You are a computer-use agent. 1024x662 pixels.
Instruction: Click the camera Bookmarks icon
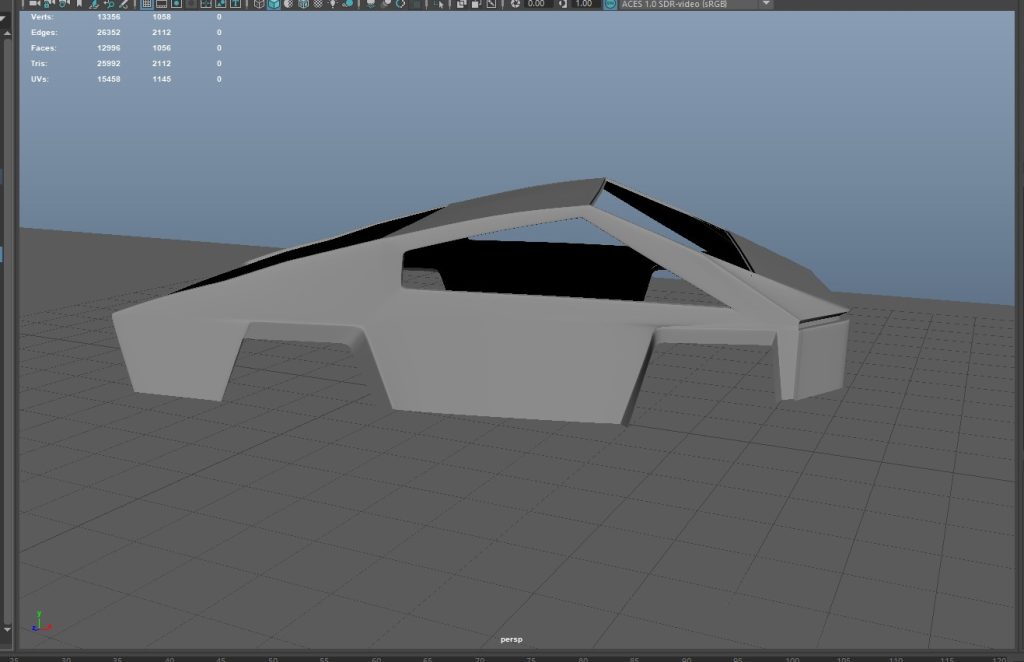[x=79, y=4]
